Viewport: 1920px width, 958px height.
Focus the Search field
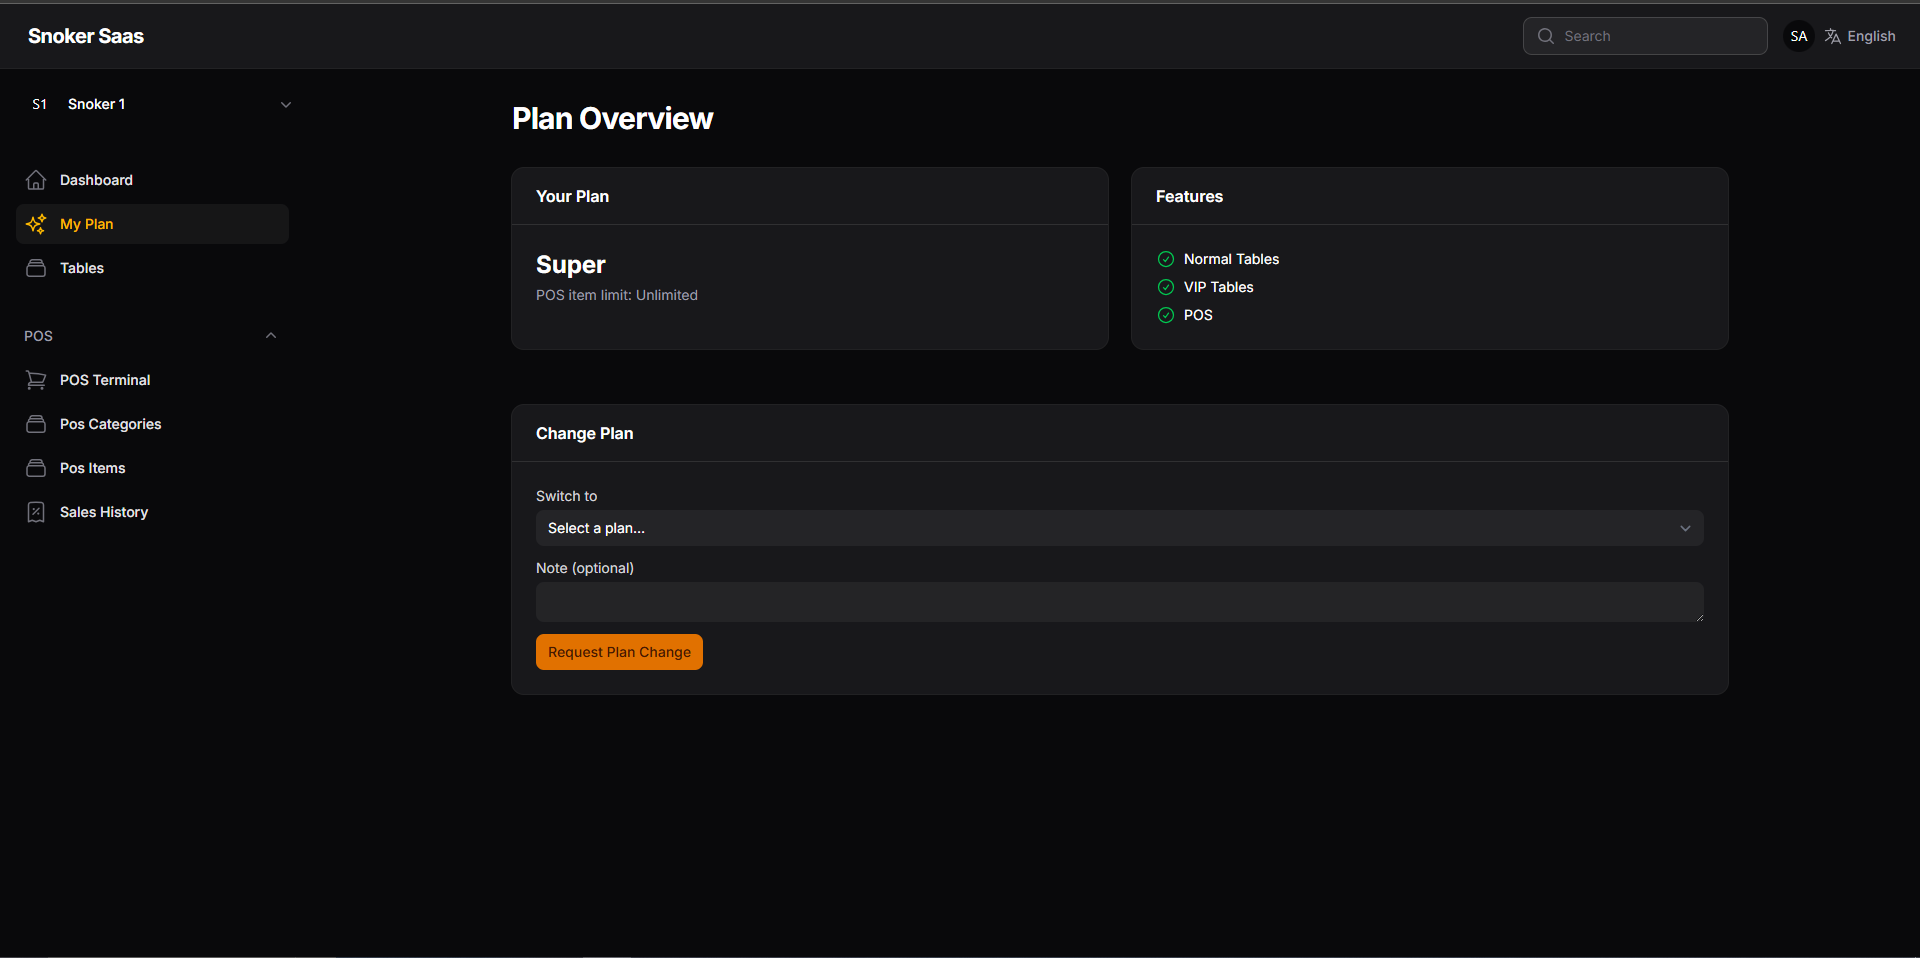1645,36
